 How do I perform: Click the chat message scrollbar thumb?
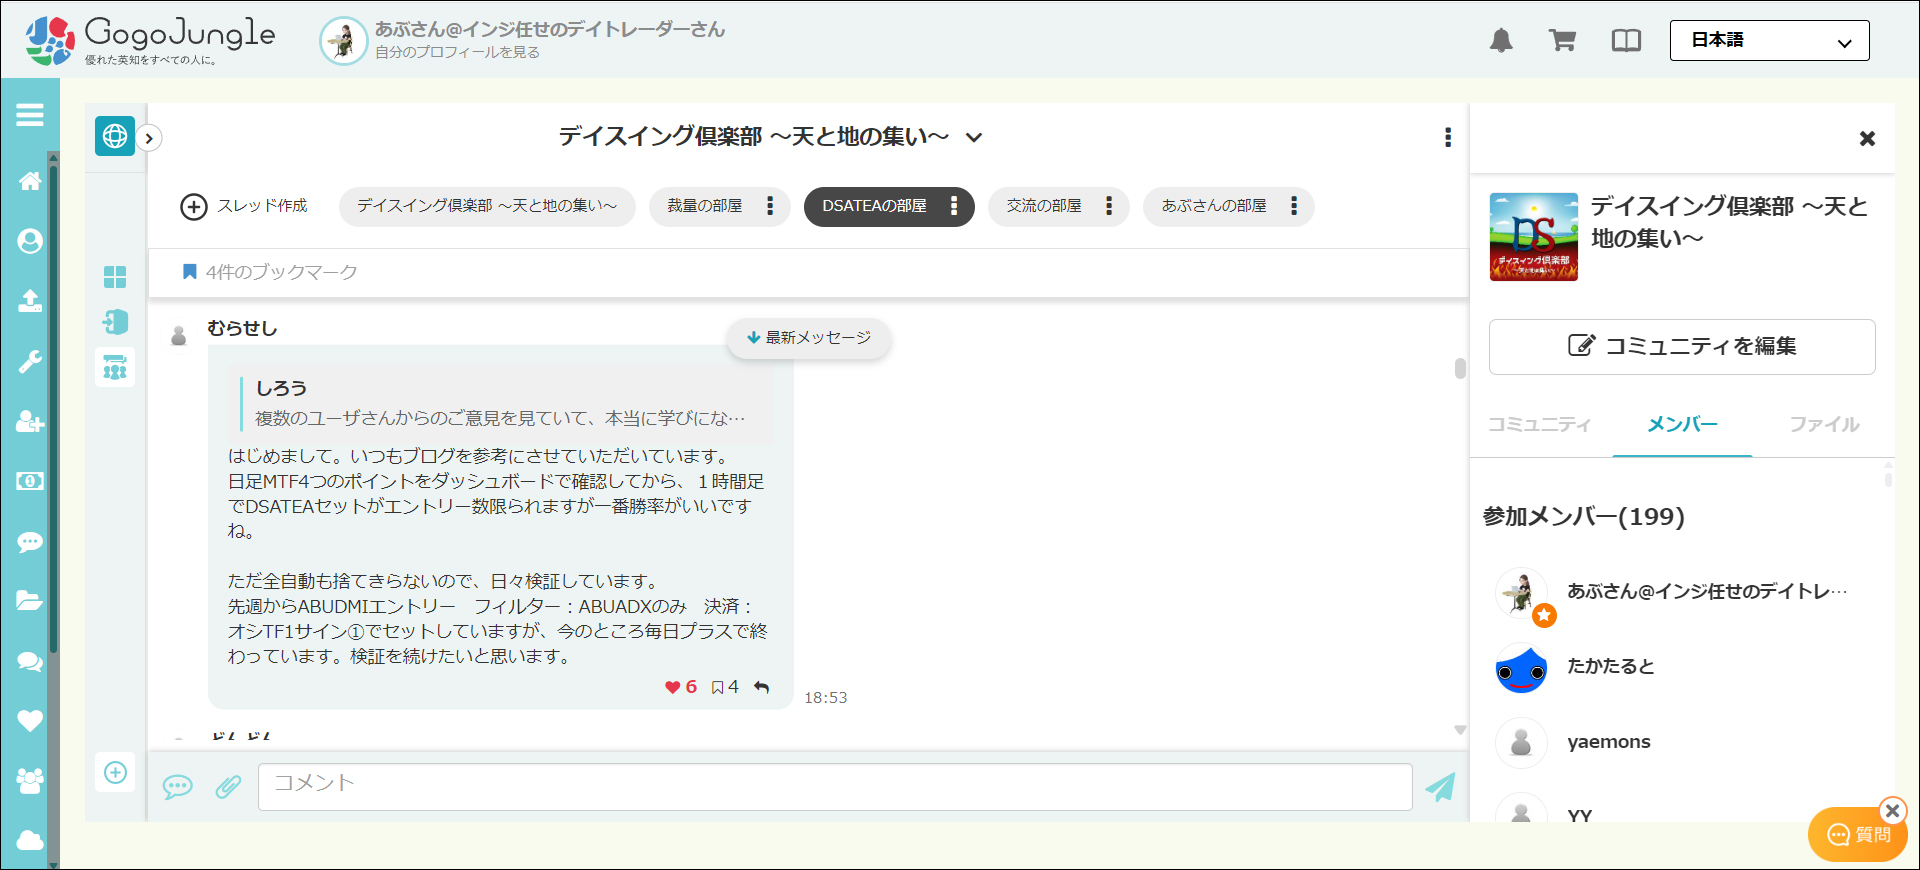point(1460,368)
